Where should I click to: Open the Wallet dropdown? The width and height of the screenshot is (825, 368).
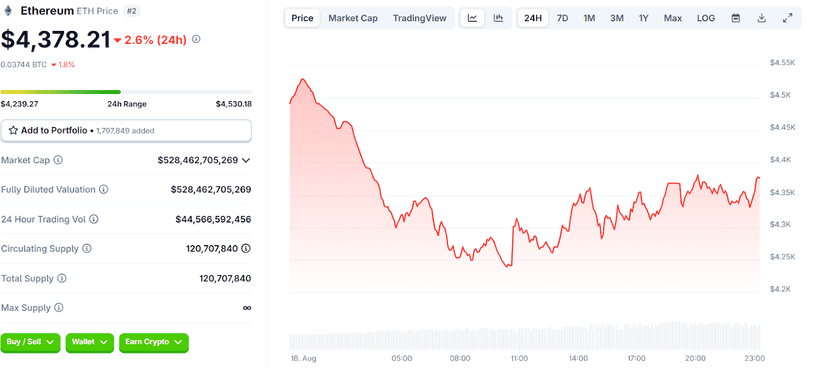coord(89,342)
